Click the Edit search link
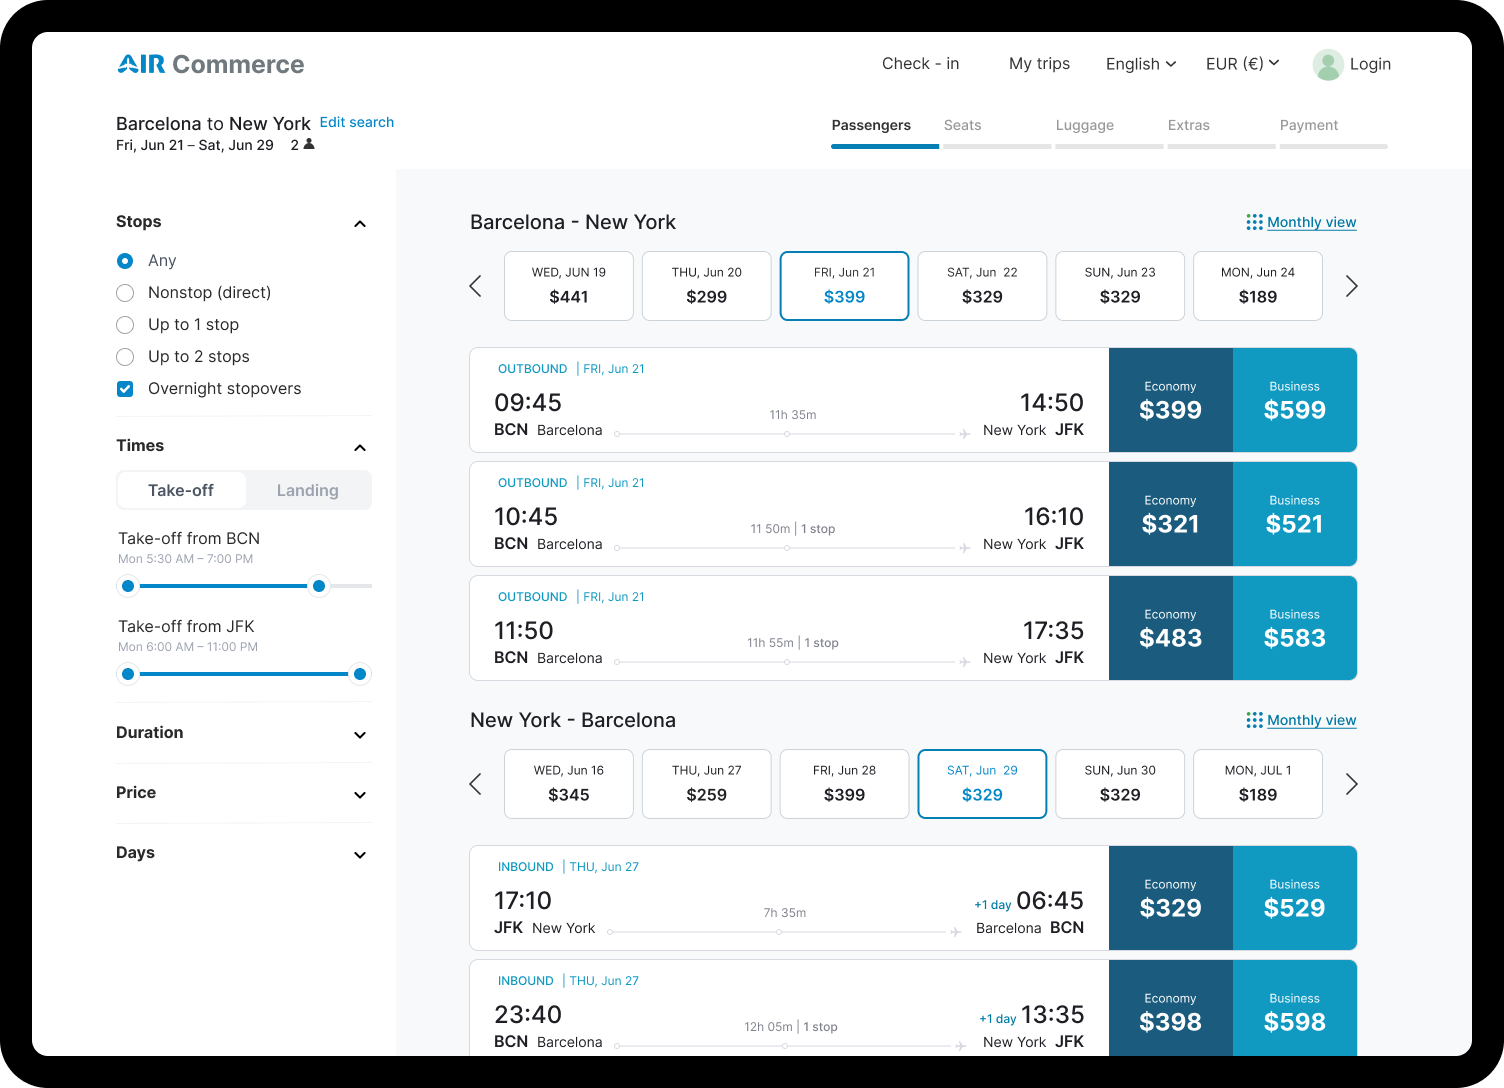 (x=357, y=122)
